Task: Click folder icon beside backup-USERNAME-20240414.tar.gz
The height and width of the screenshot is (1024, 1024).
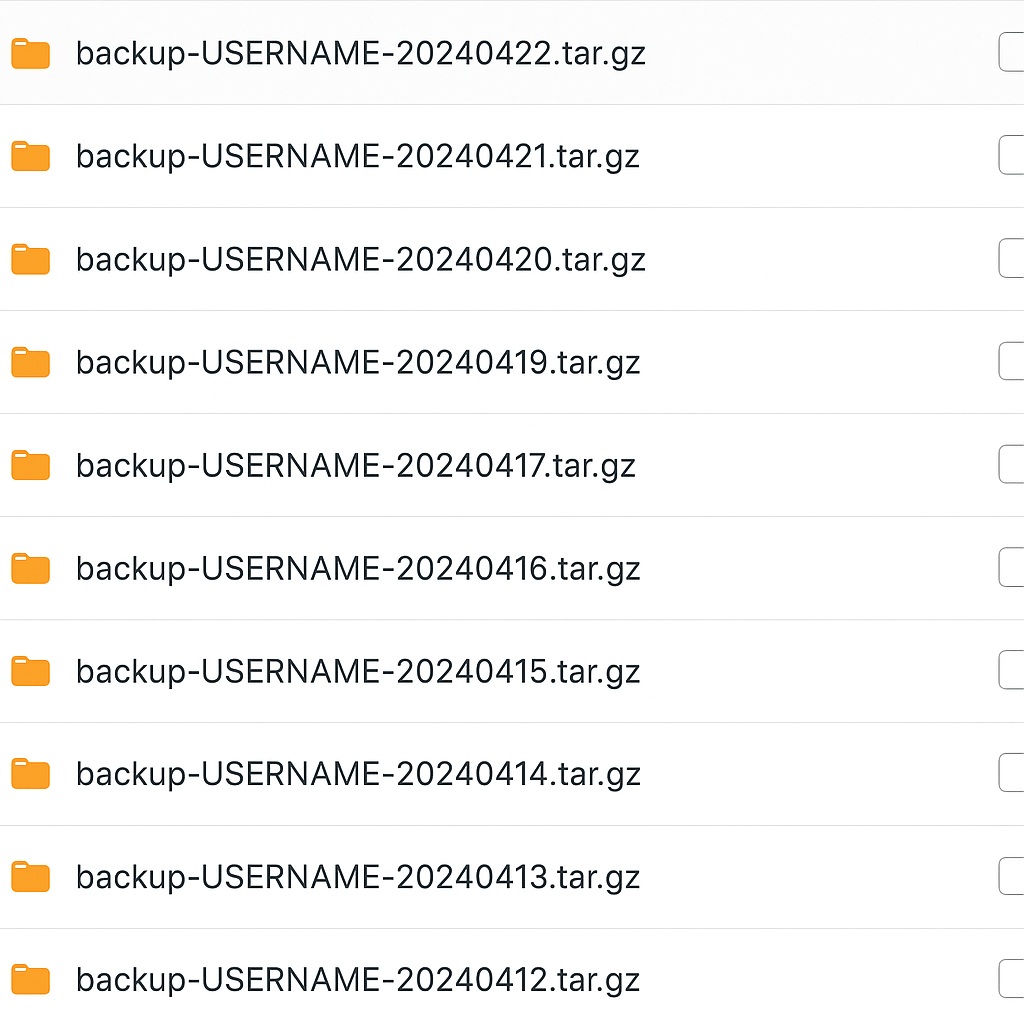Action: coord(30,774)
